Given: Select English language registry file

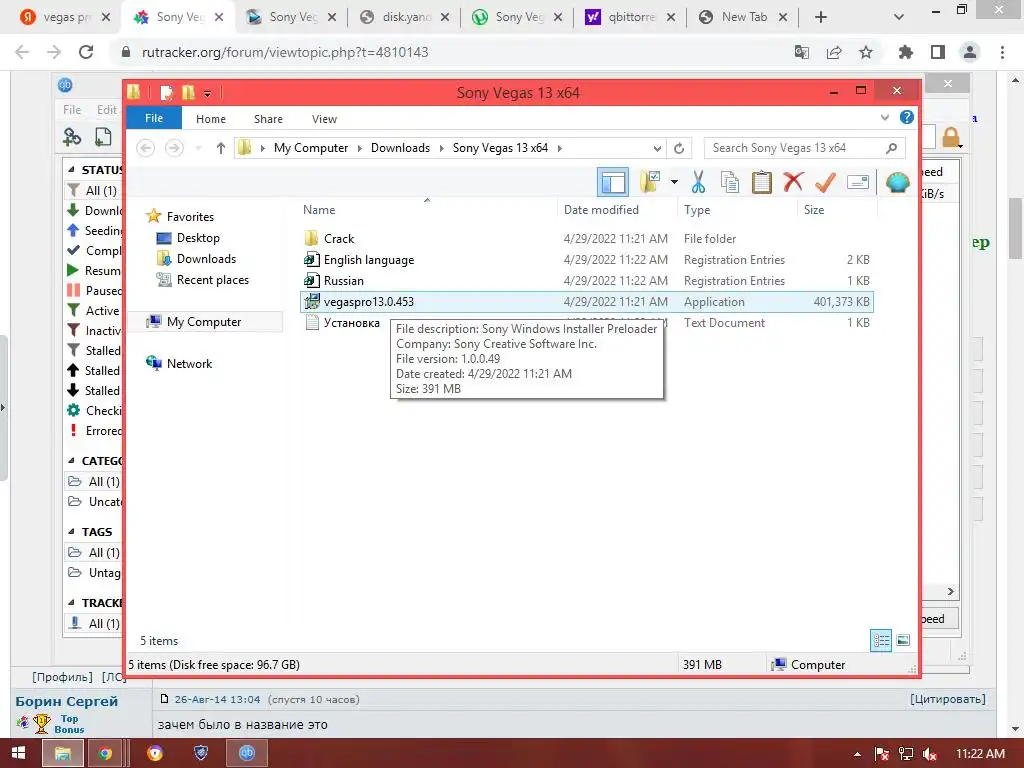Looking at the screenshot, I should coord(369,260).
